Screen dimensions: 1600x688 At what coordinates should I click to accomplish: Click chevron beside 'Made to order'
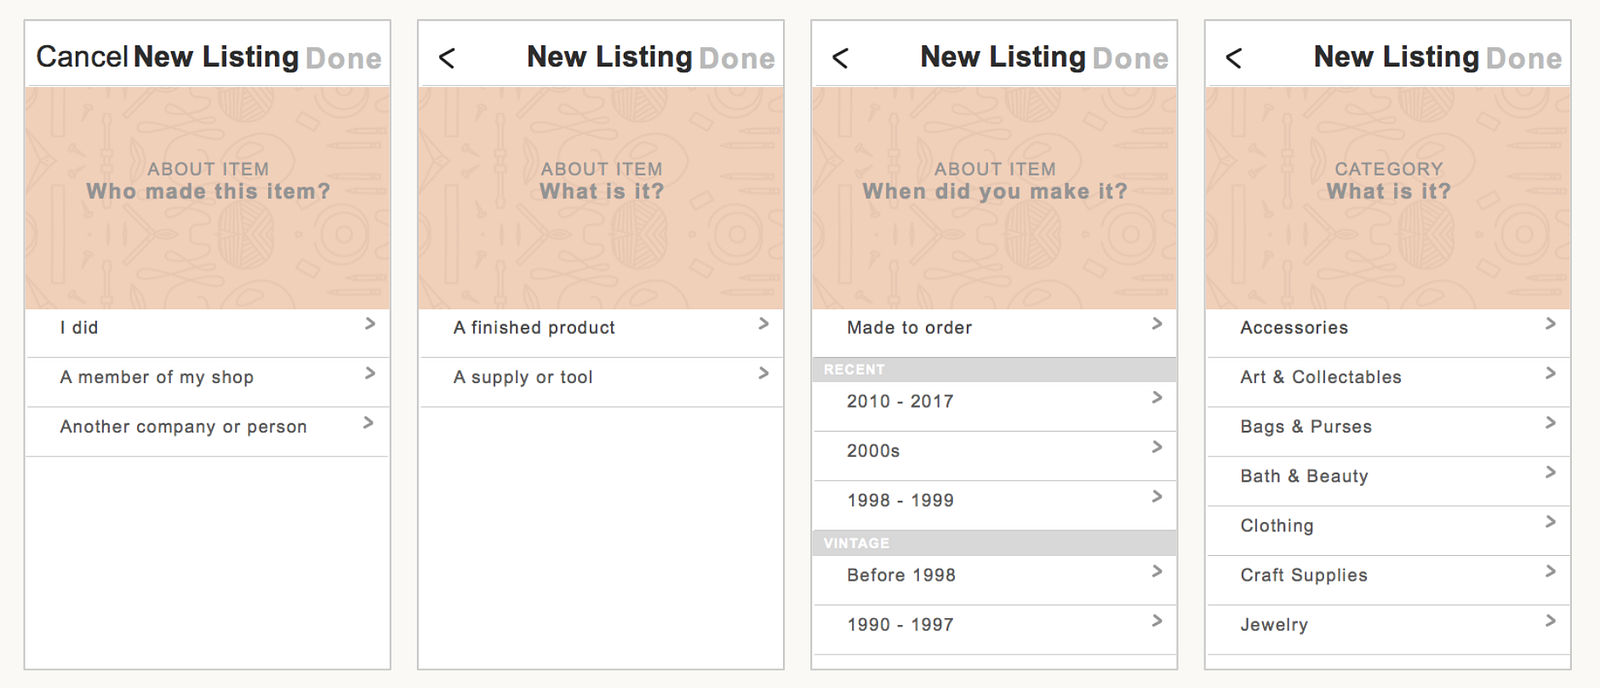(1157, 324)
